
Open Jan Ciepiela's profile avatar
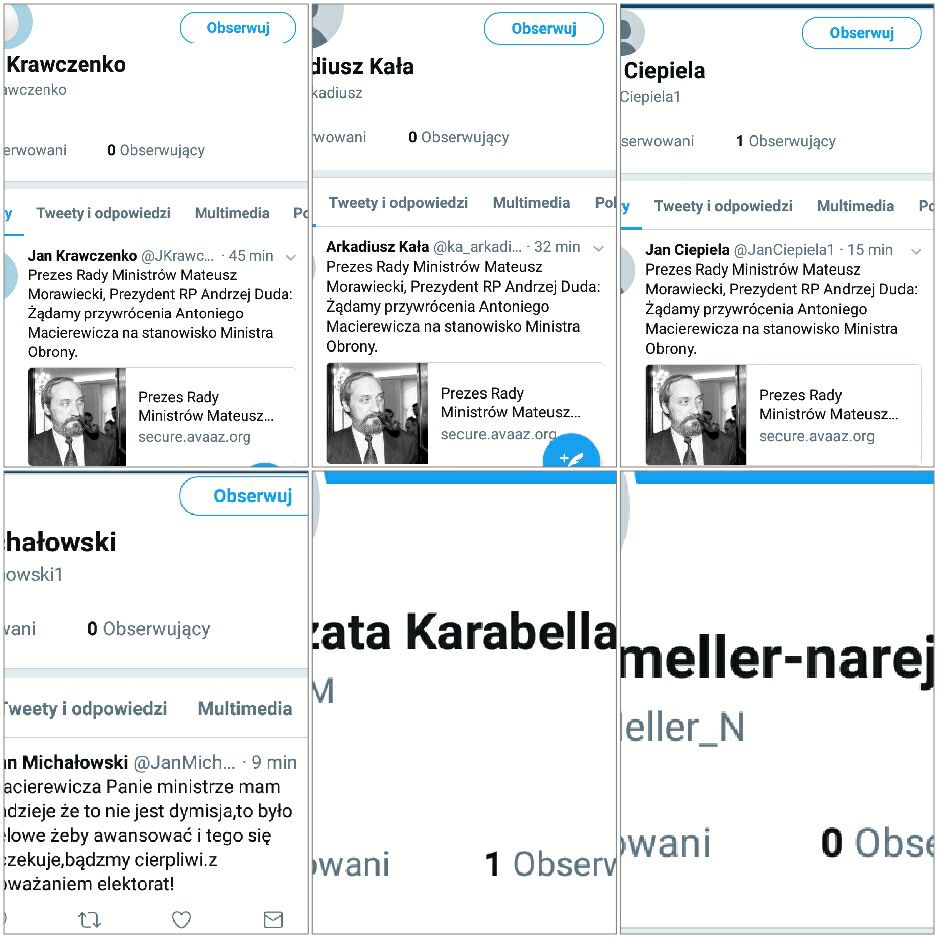coord(632,33)
